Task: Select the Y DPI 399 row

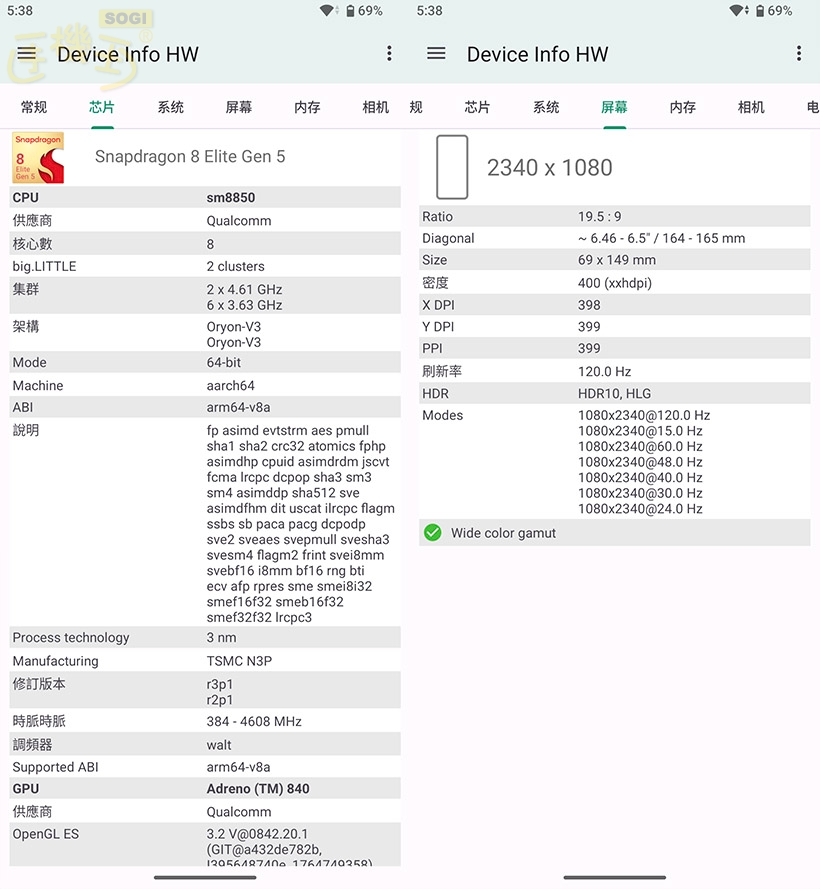Action: pyautogui.click(x=615, y=327)
